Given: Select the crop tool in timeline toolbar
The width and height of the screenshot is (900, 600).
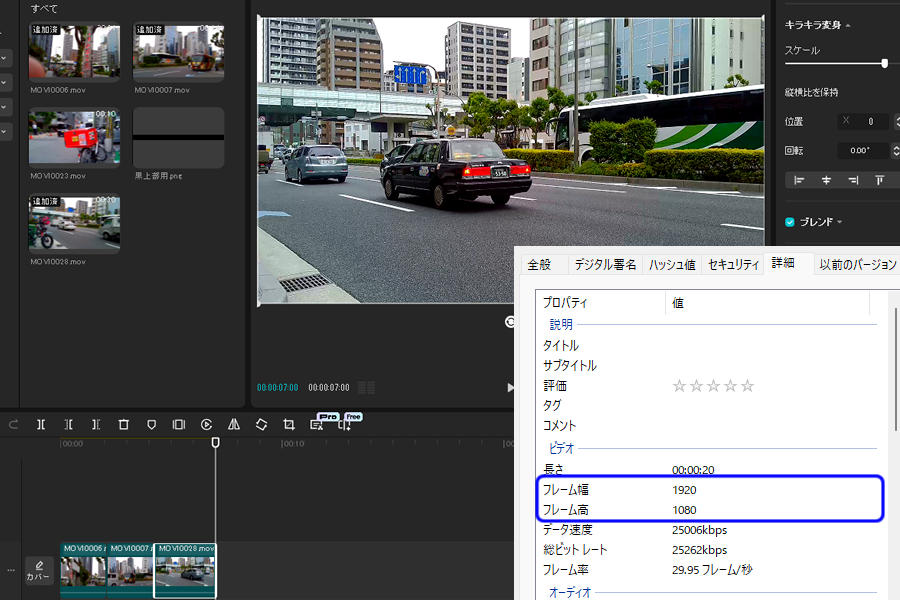Looking at the screenshot, I should pyautogui.click(x=288, y=424).
